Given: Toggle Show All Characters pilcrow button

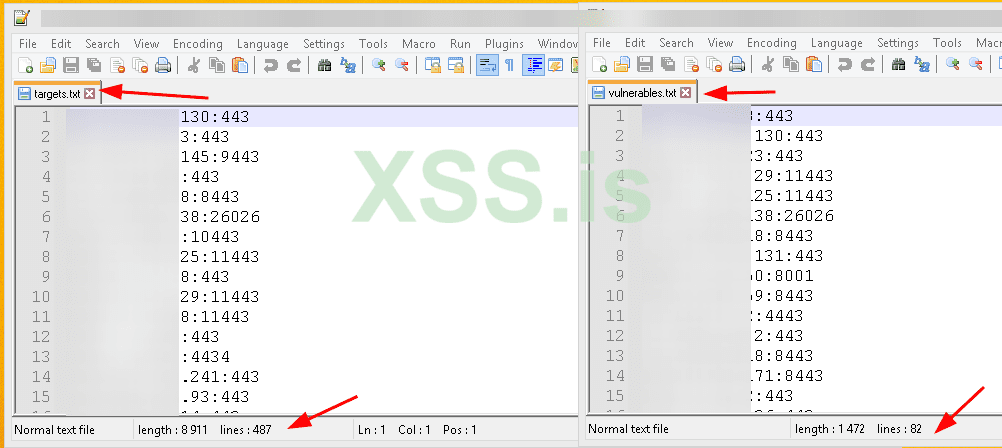Looking at the screenshot, I should [x=509, y=65].
